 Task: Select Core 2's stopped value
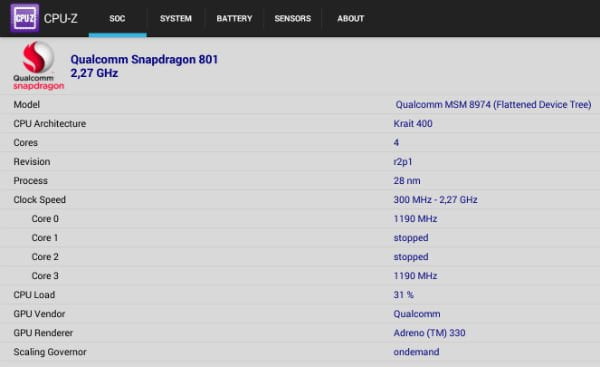[411, 257]
